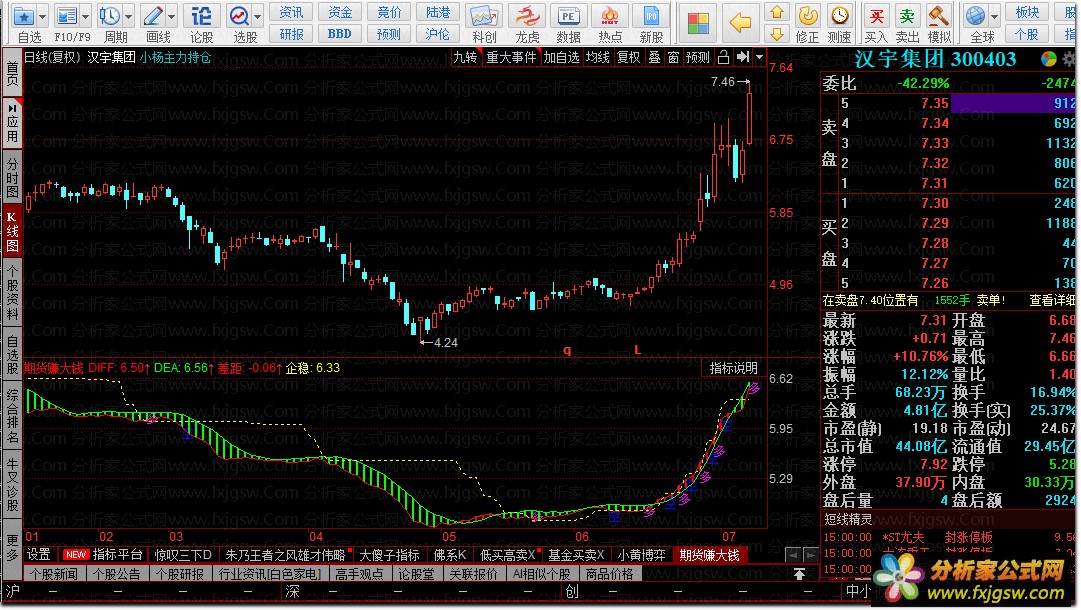This screenshot has width=1081, height=610.
Task: Click the four-color multi-window layout icon
Action: 698,23
